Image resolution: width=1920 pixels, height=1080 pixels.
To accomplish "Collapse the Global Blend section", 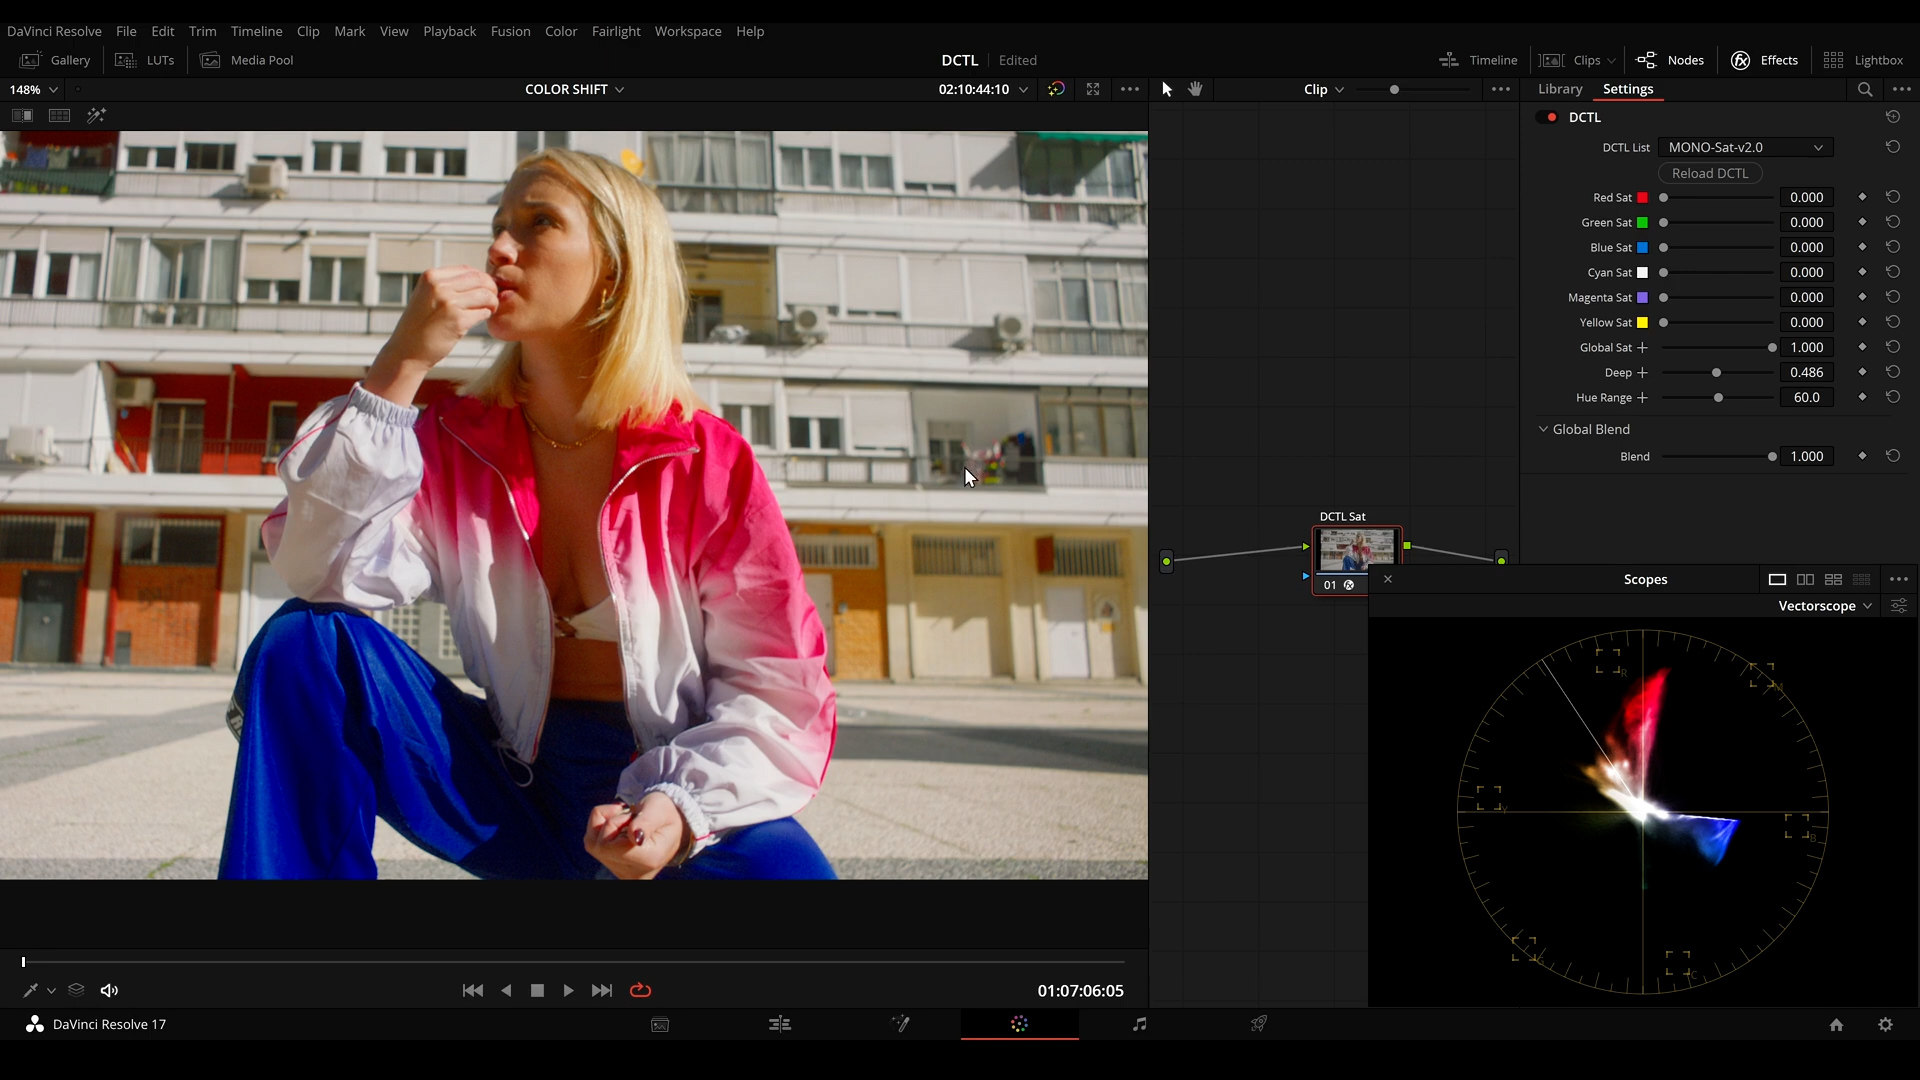I will (x=1543, y=429).
